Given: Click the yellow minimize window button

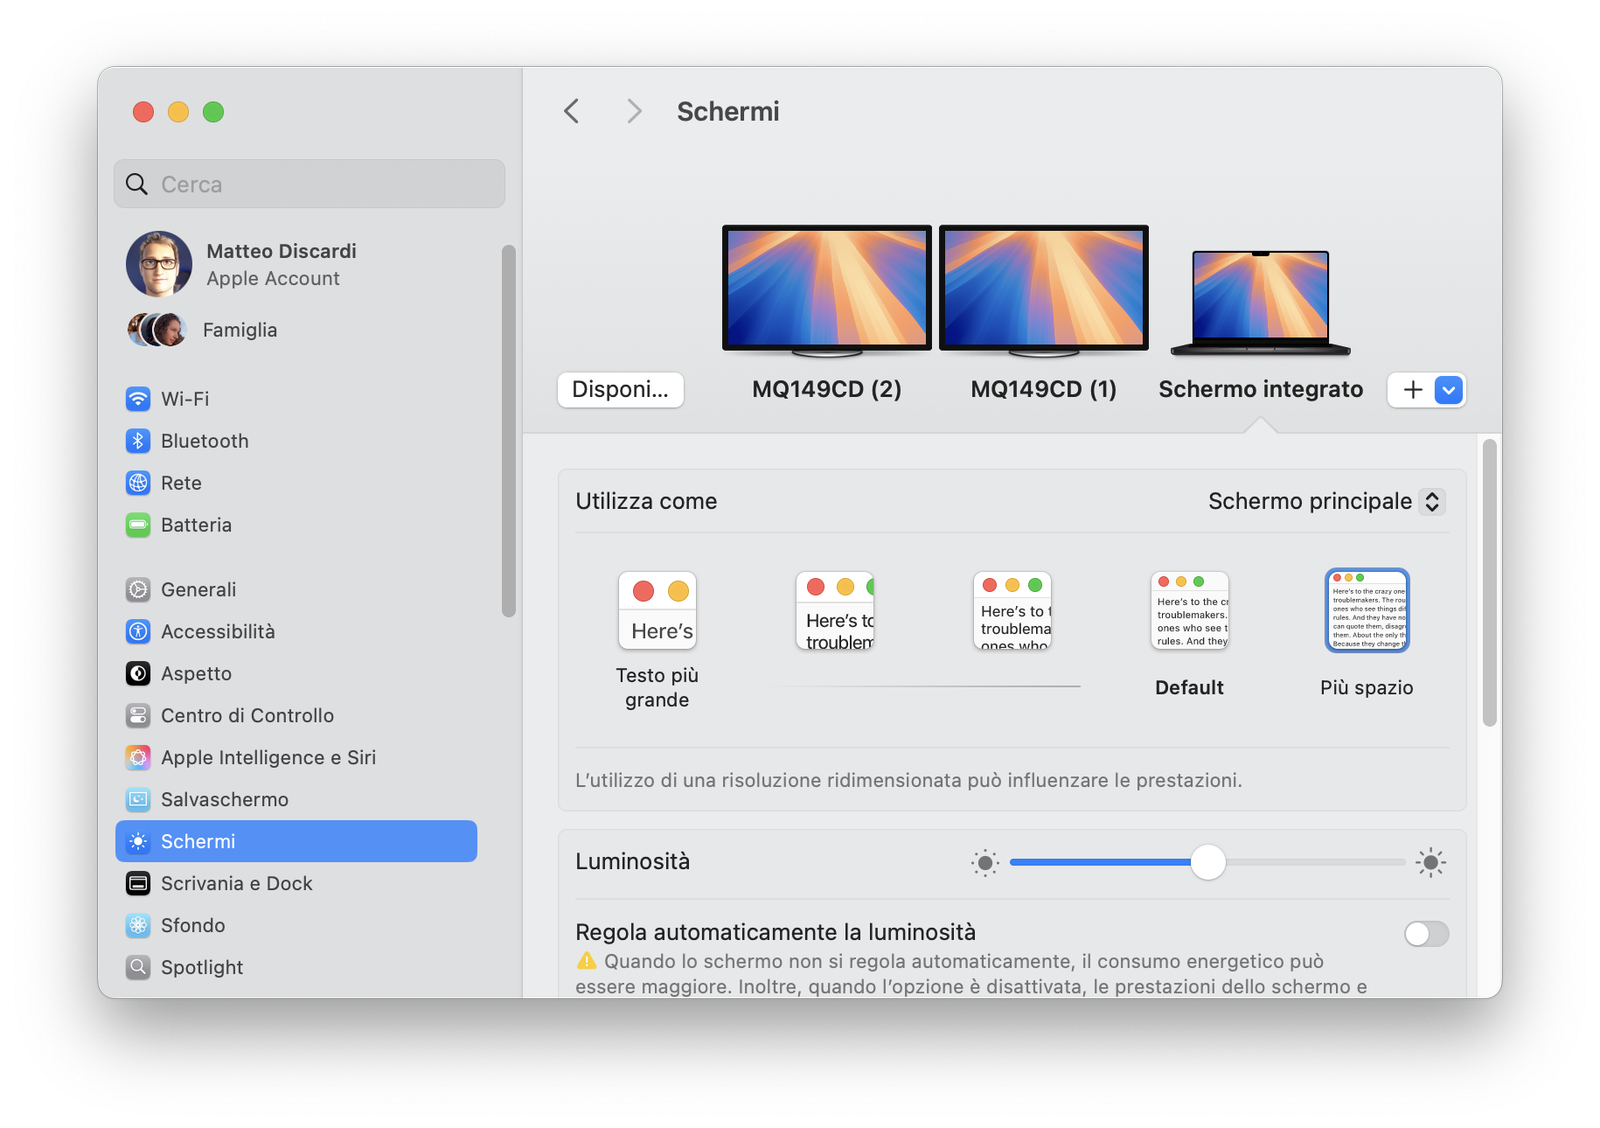Looking at the screenshot, I should (178, 112).
